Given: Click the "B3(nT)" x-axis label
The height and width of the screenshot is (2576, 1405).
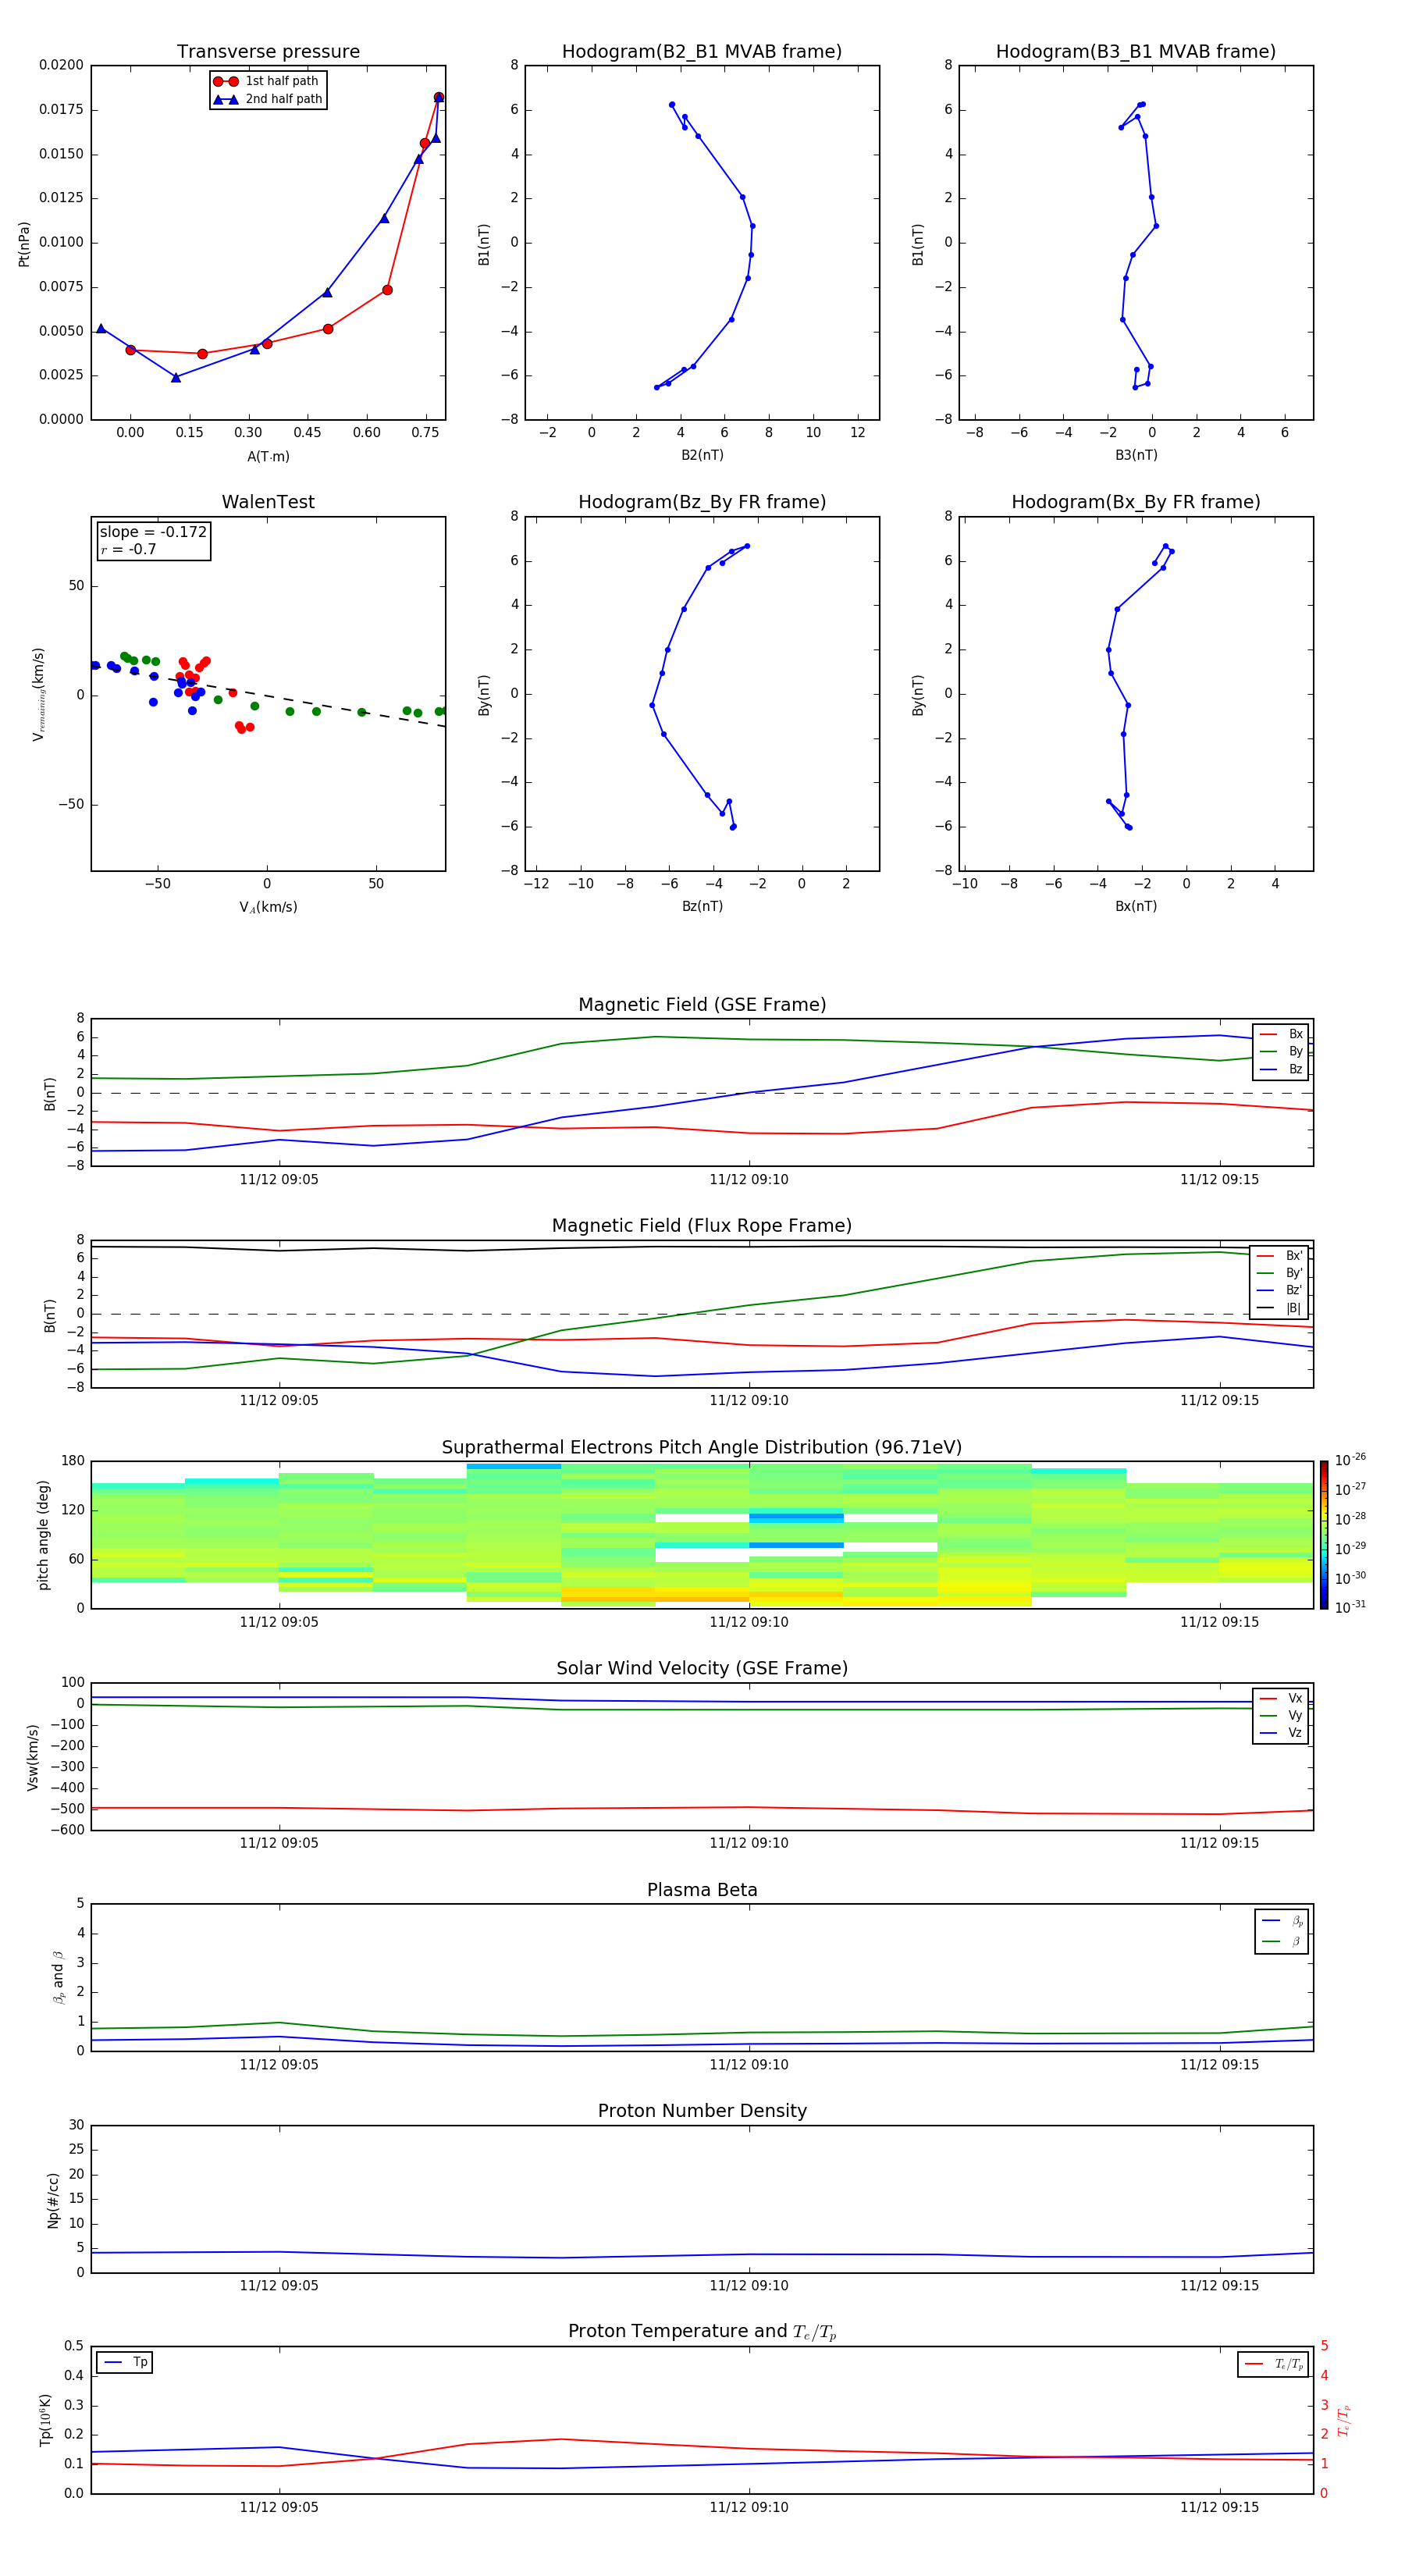Looking at the screenshot, I should coord(1136,455).
